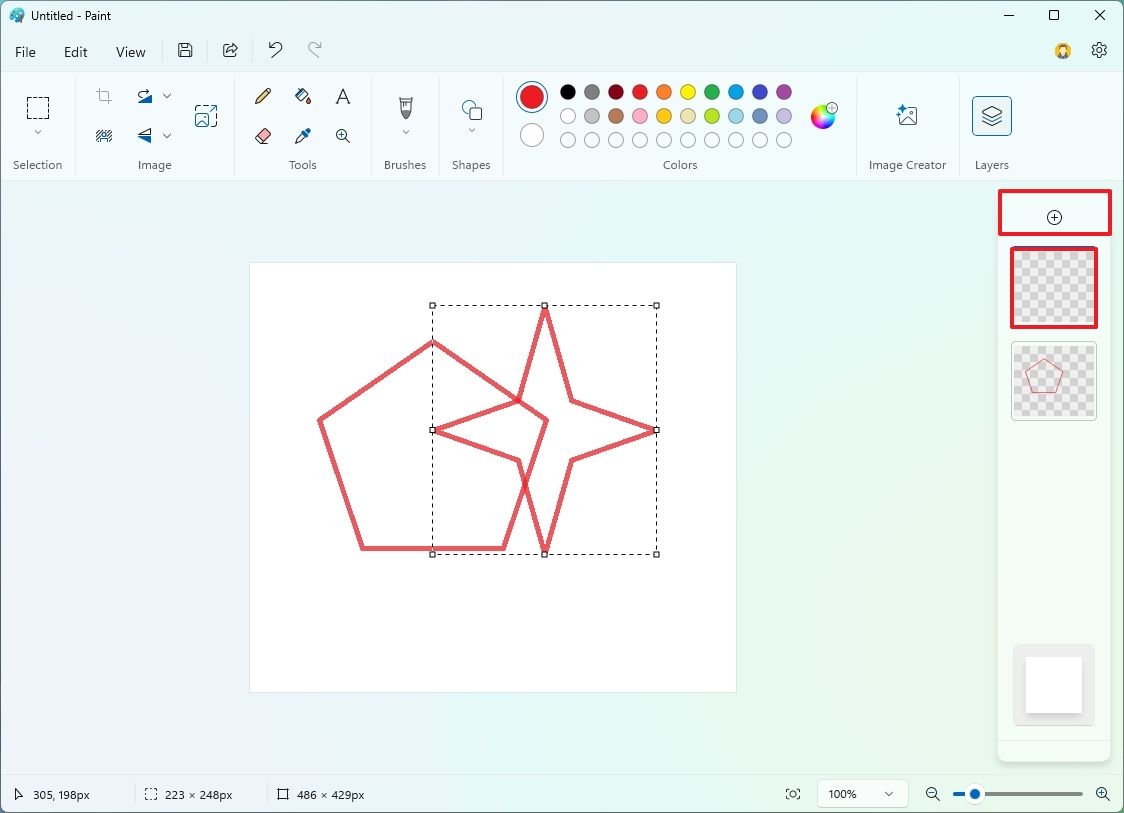Select the Fill with color tool
Screen dimensions: 1124x813
coord(302,96)
